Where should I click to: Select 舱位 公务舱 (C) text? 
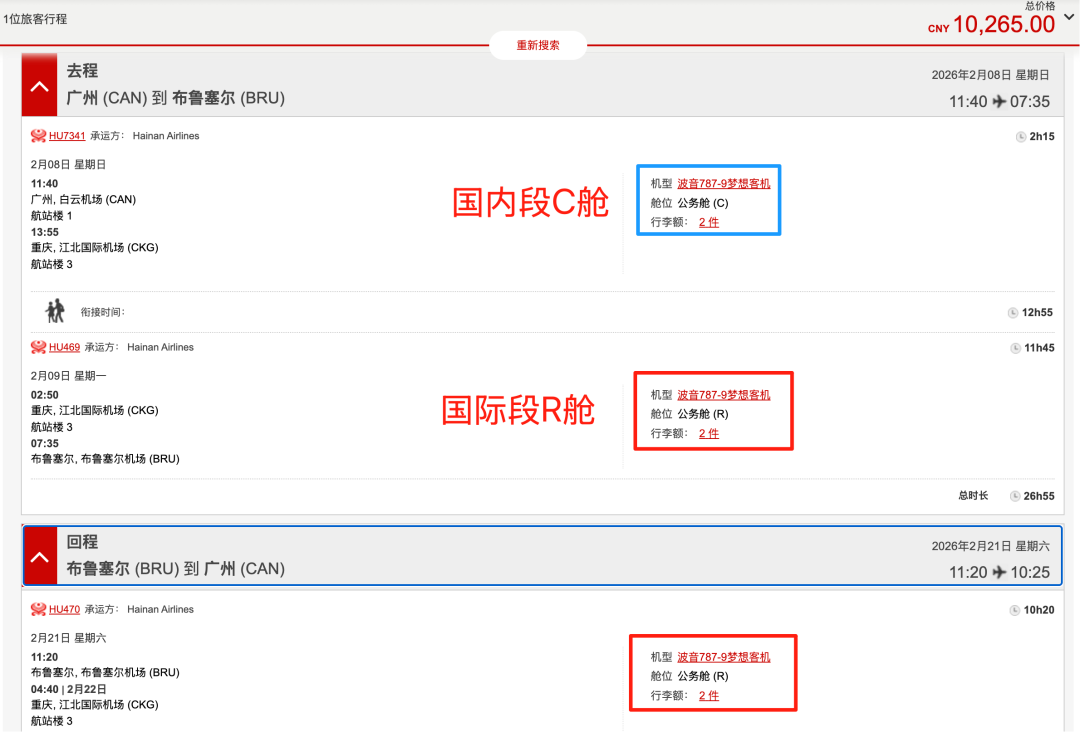pyautogui.click(x=689, y=202)
